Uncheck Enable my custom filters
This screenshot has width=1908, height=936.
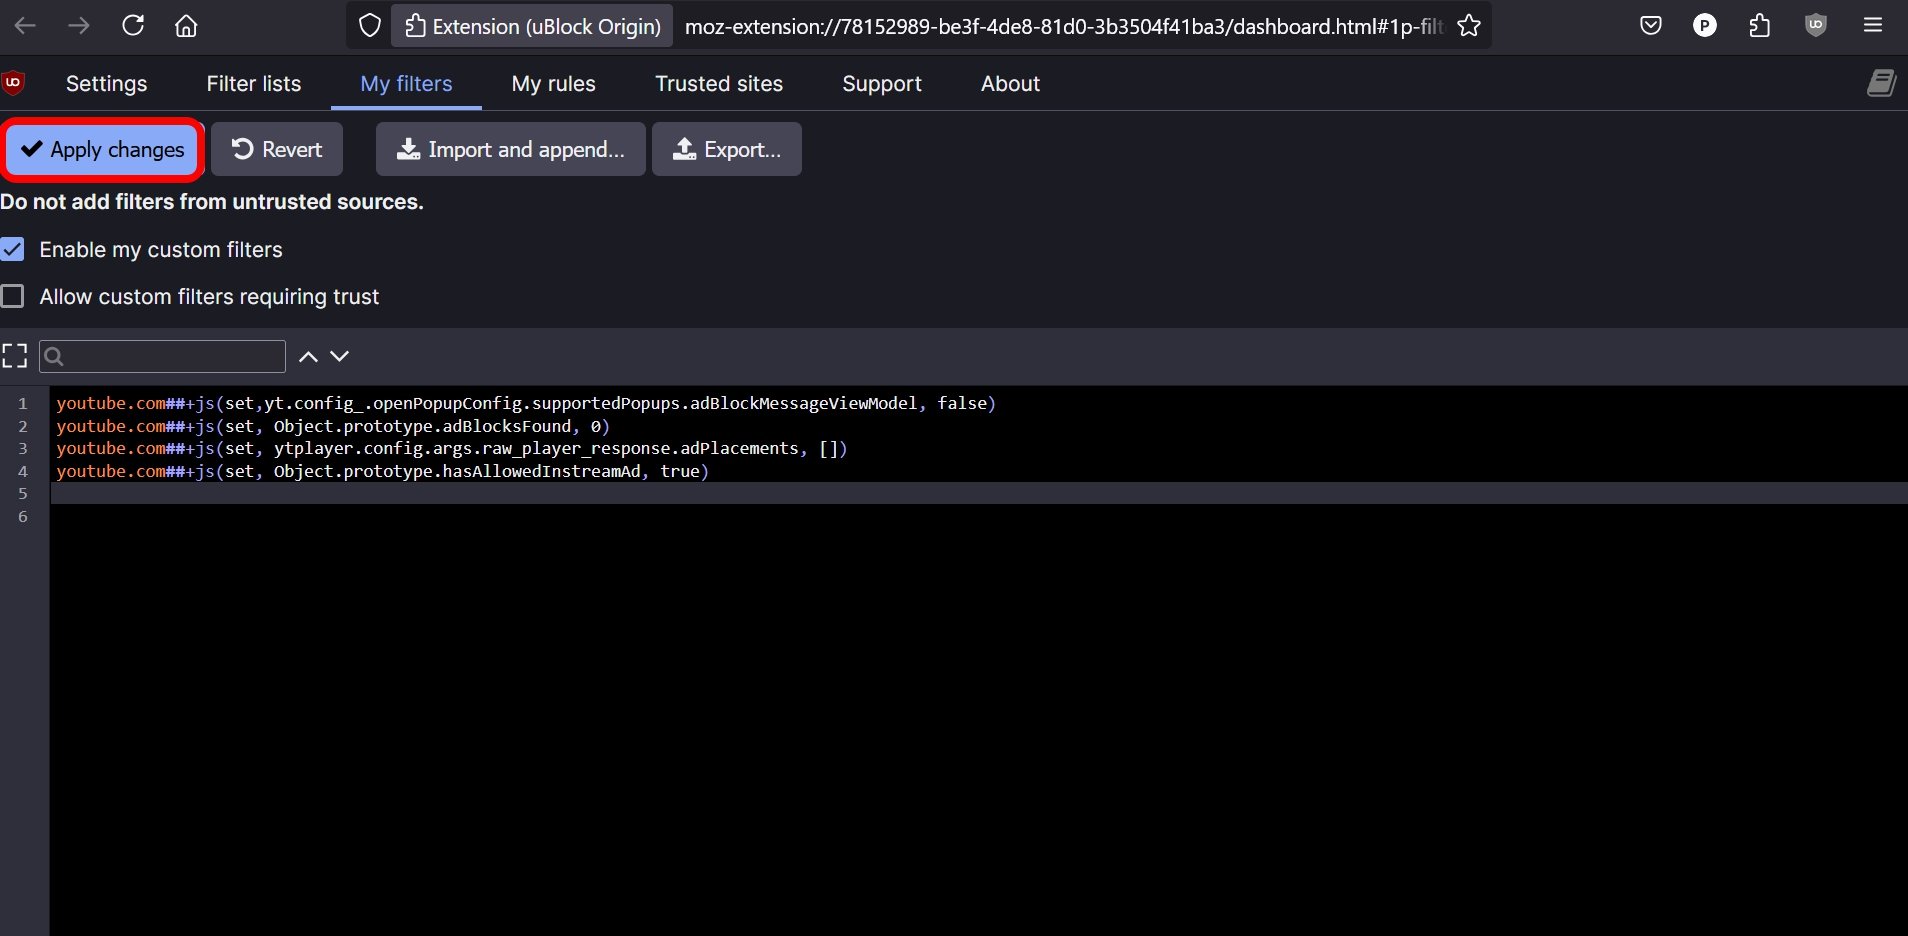13,249
